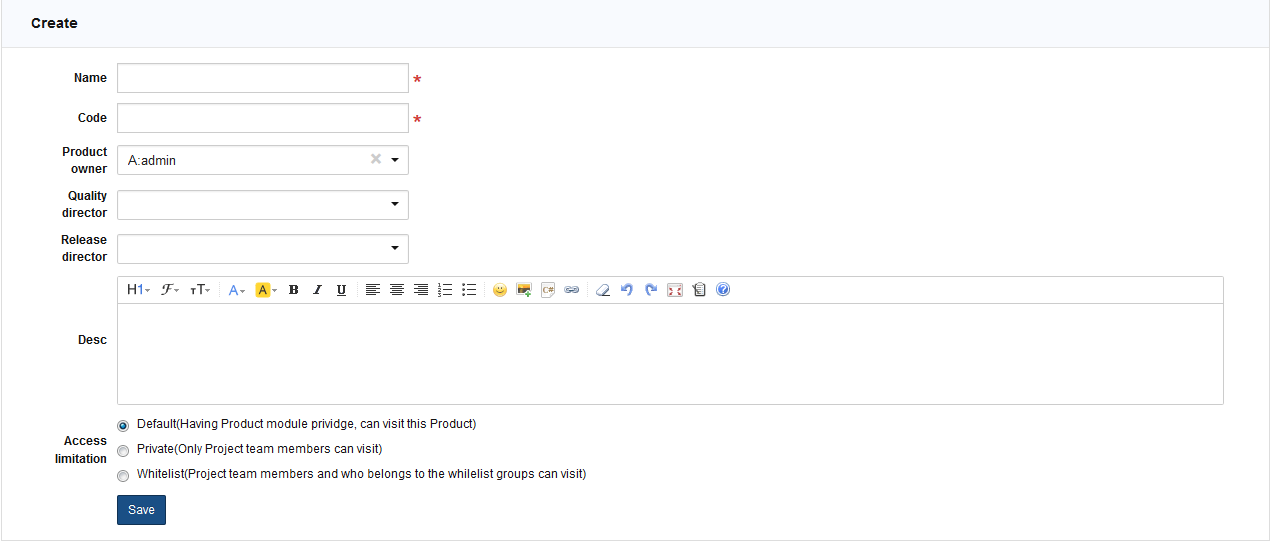Clear the A:admin product owner selection

(376, 159)
